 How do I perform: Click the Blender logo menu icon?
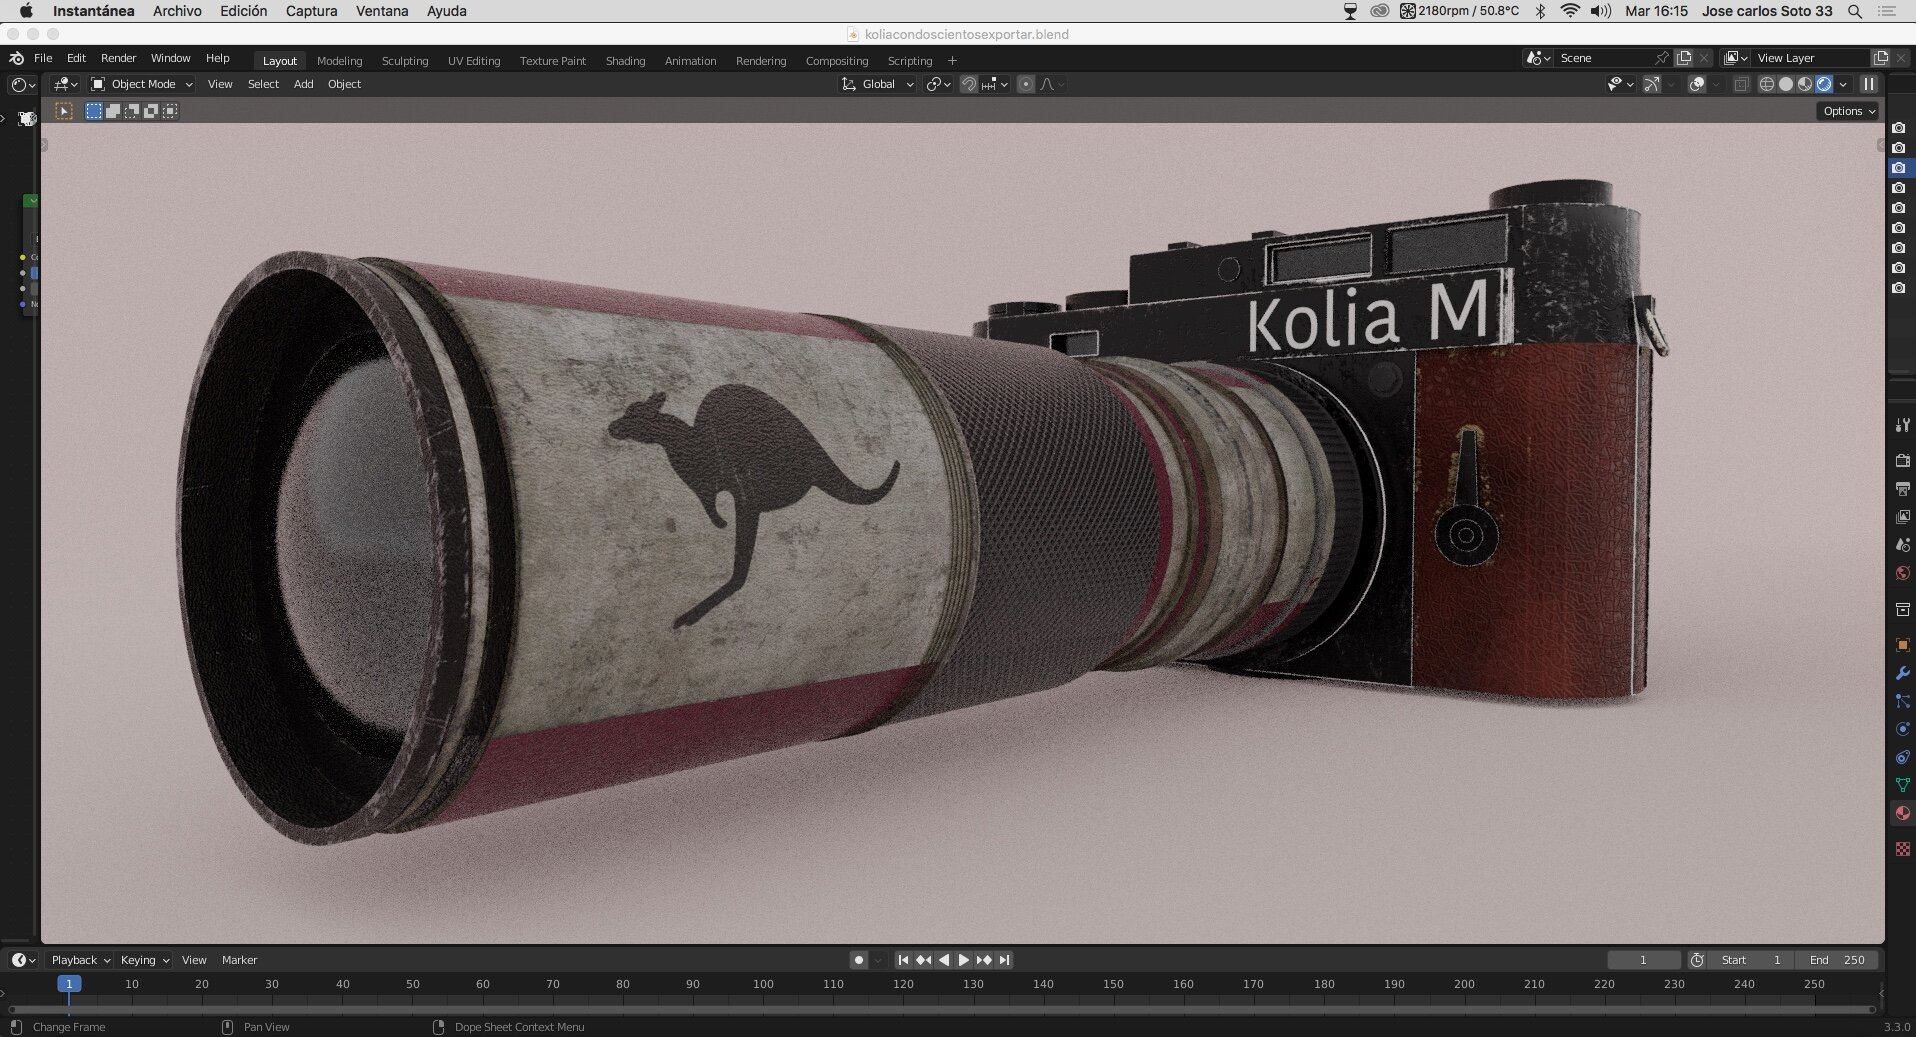coord(16,58)
